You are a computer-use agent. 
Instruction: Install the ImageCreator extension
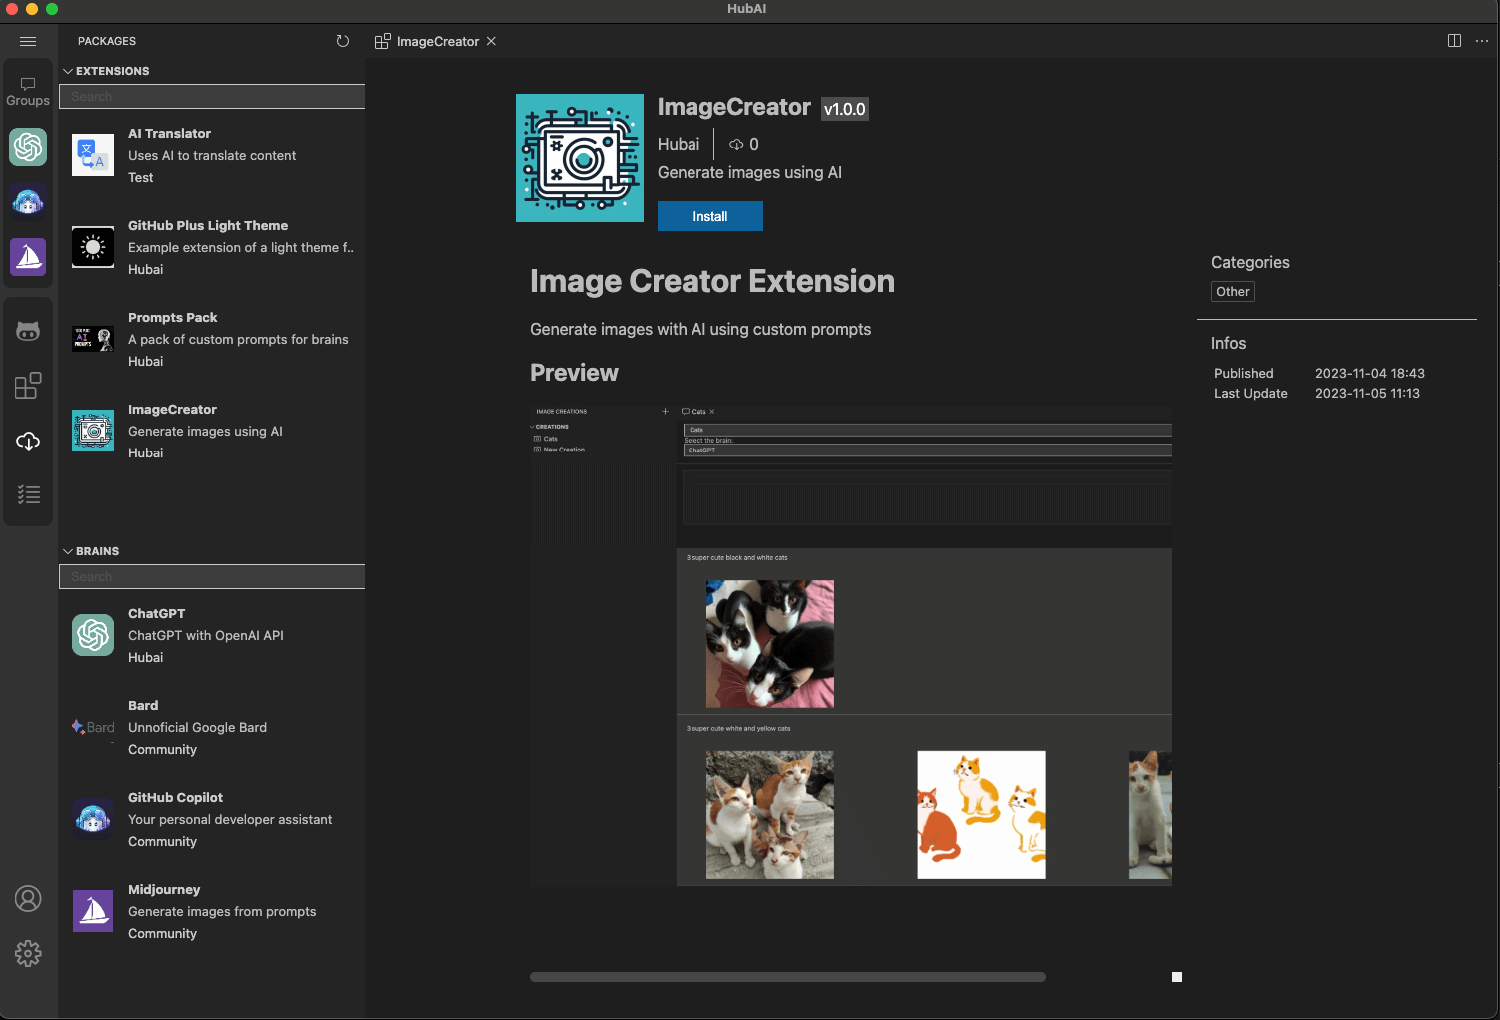pos(710,216)
